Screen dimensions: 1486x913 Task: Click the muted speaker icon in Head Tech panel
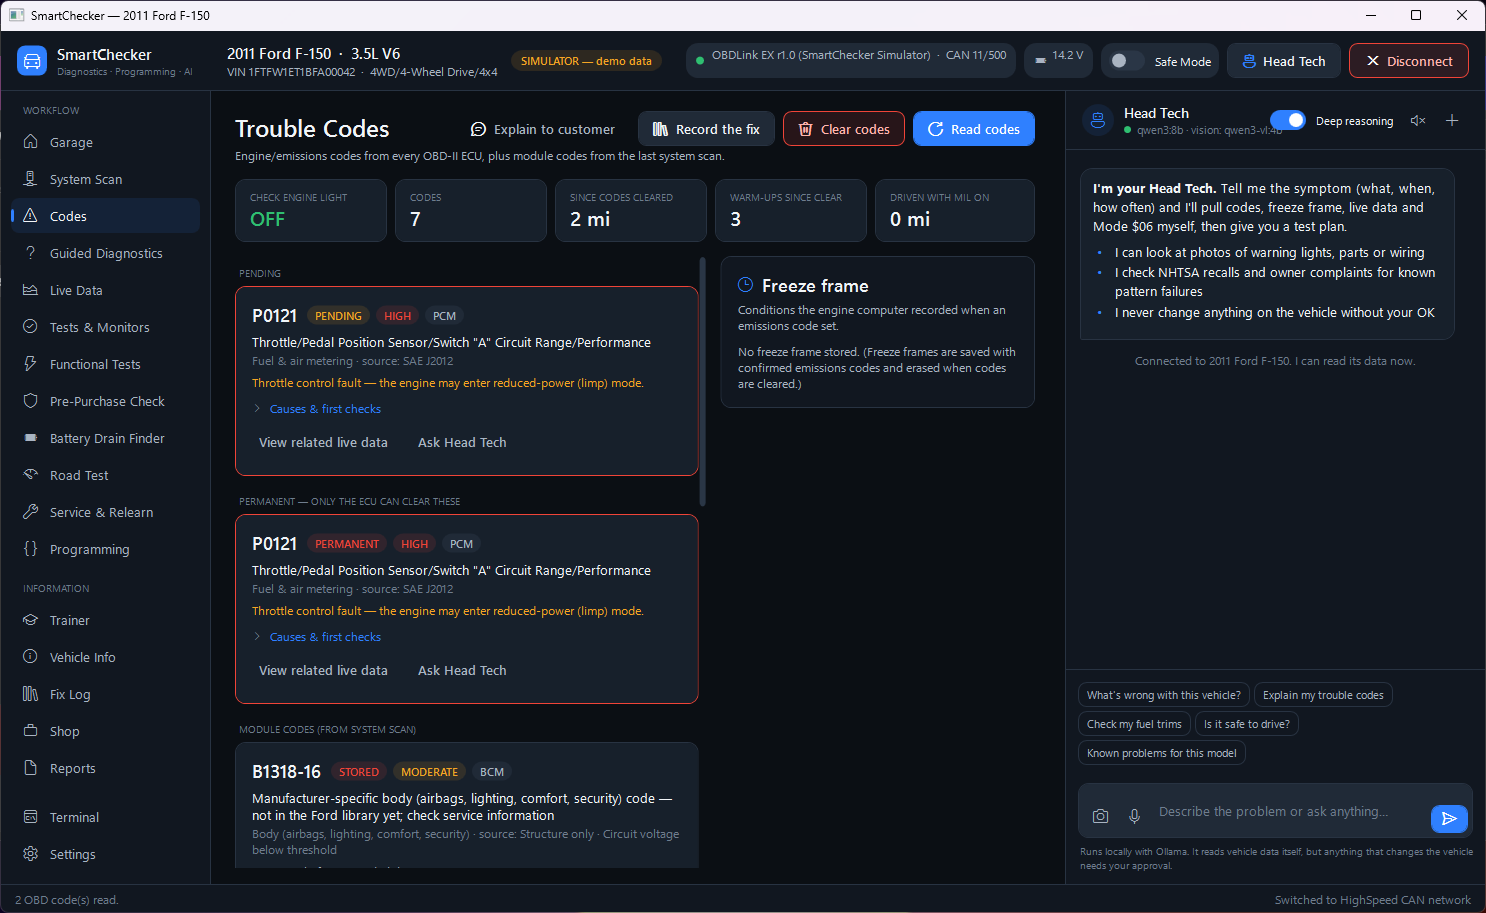pyautogui.click(x=1418, y=121)
